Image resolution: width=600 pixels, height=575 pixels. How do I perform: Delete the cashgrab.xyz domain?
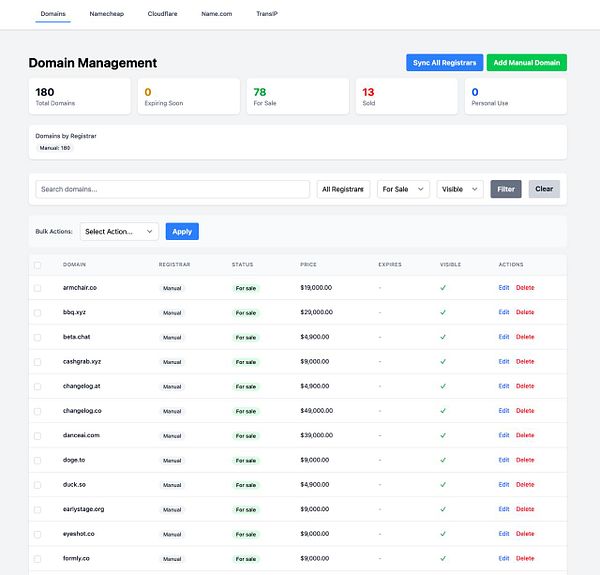tap(525, 362)
